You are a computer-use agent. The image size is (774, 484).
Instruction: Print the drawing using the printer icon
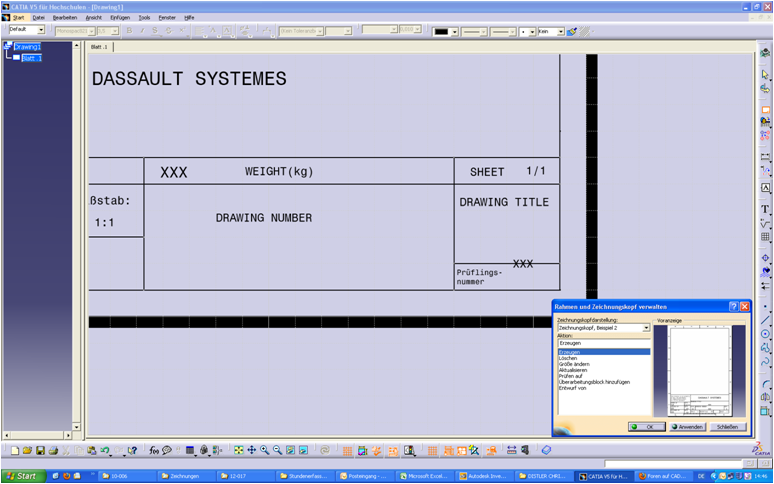tap(53, 450)
